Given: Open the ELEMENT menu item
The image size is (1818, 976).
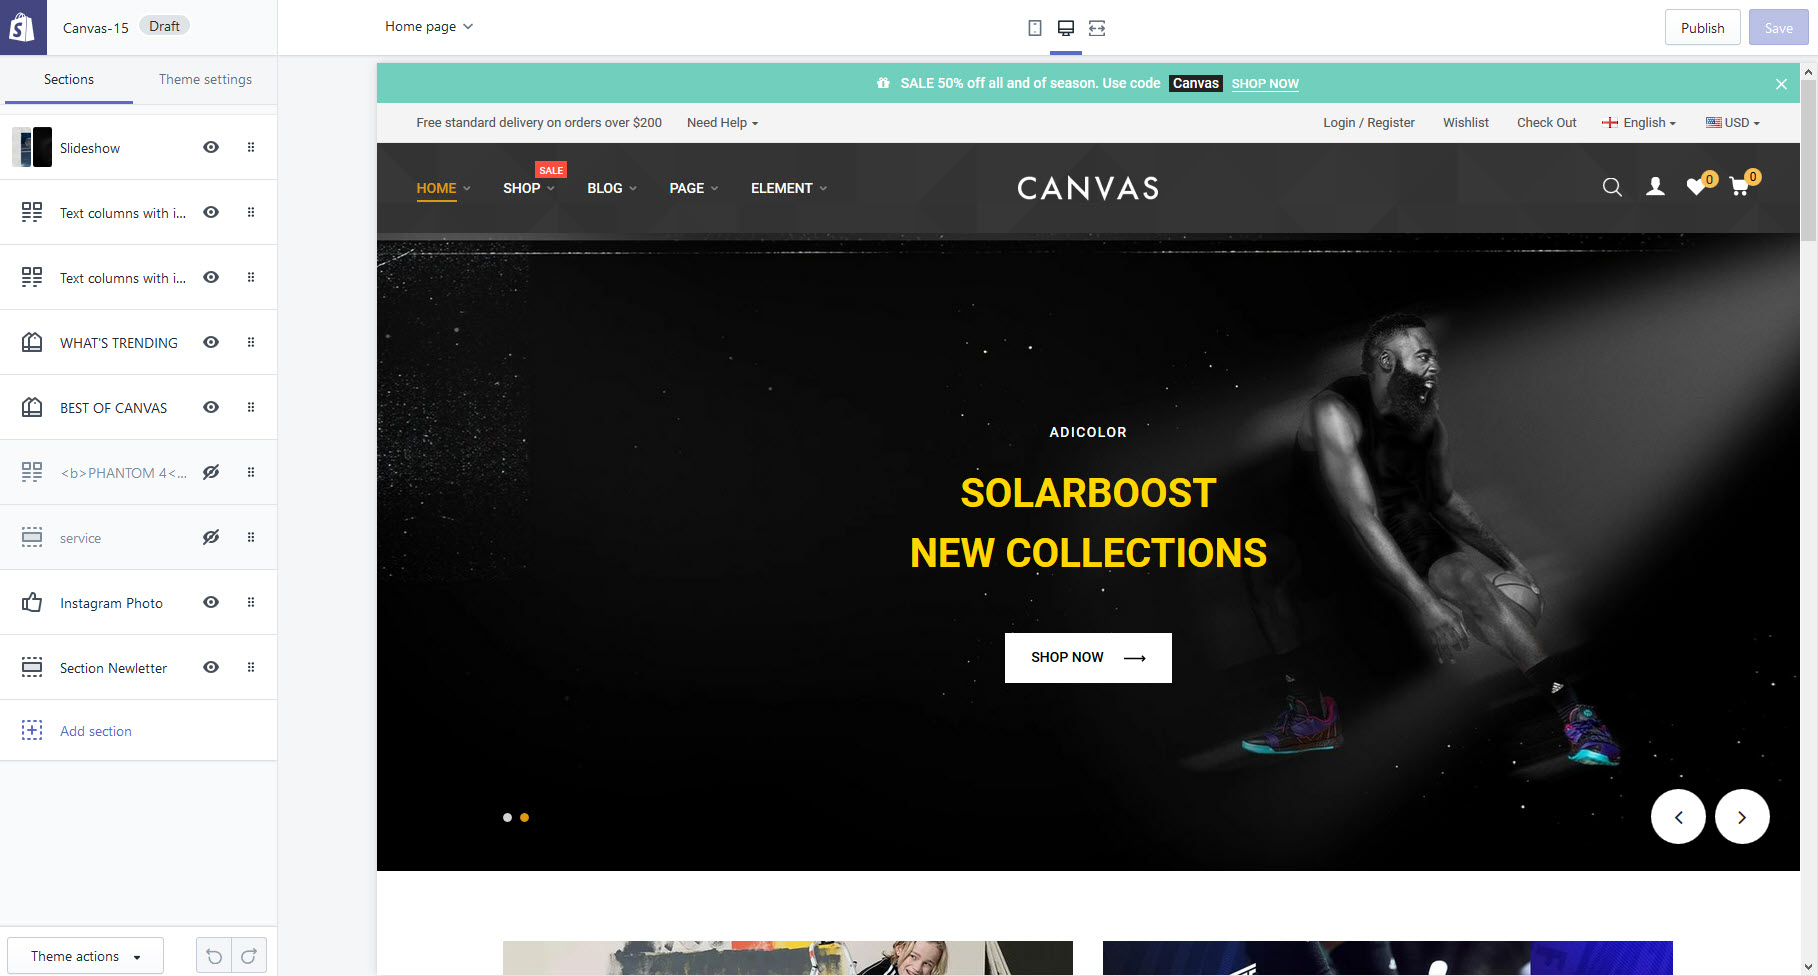Looking at the screenshot, I should click(x=789, y=188).
